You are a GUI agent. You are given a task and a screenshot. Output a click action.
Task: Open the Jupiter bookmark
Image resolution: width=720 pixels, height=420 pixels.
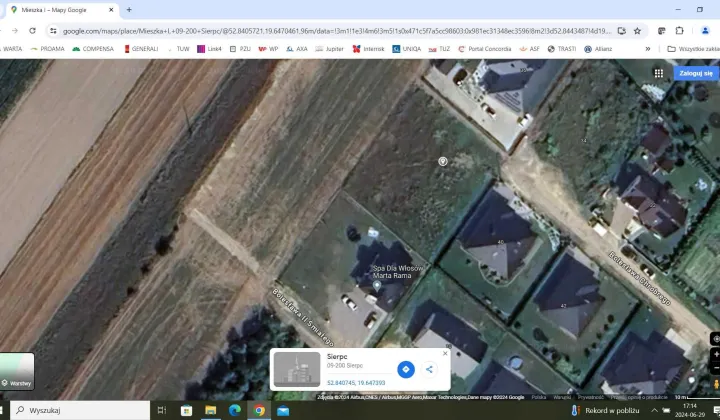[330, 49]
